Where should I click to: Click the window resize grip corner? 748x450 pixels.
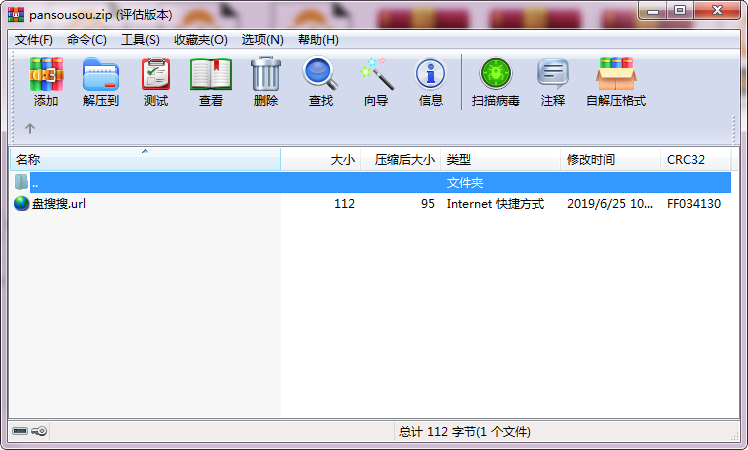(735, 435)
